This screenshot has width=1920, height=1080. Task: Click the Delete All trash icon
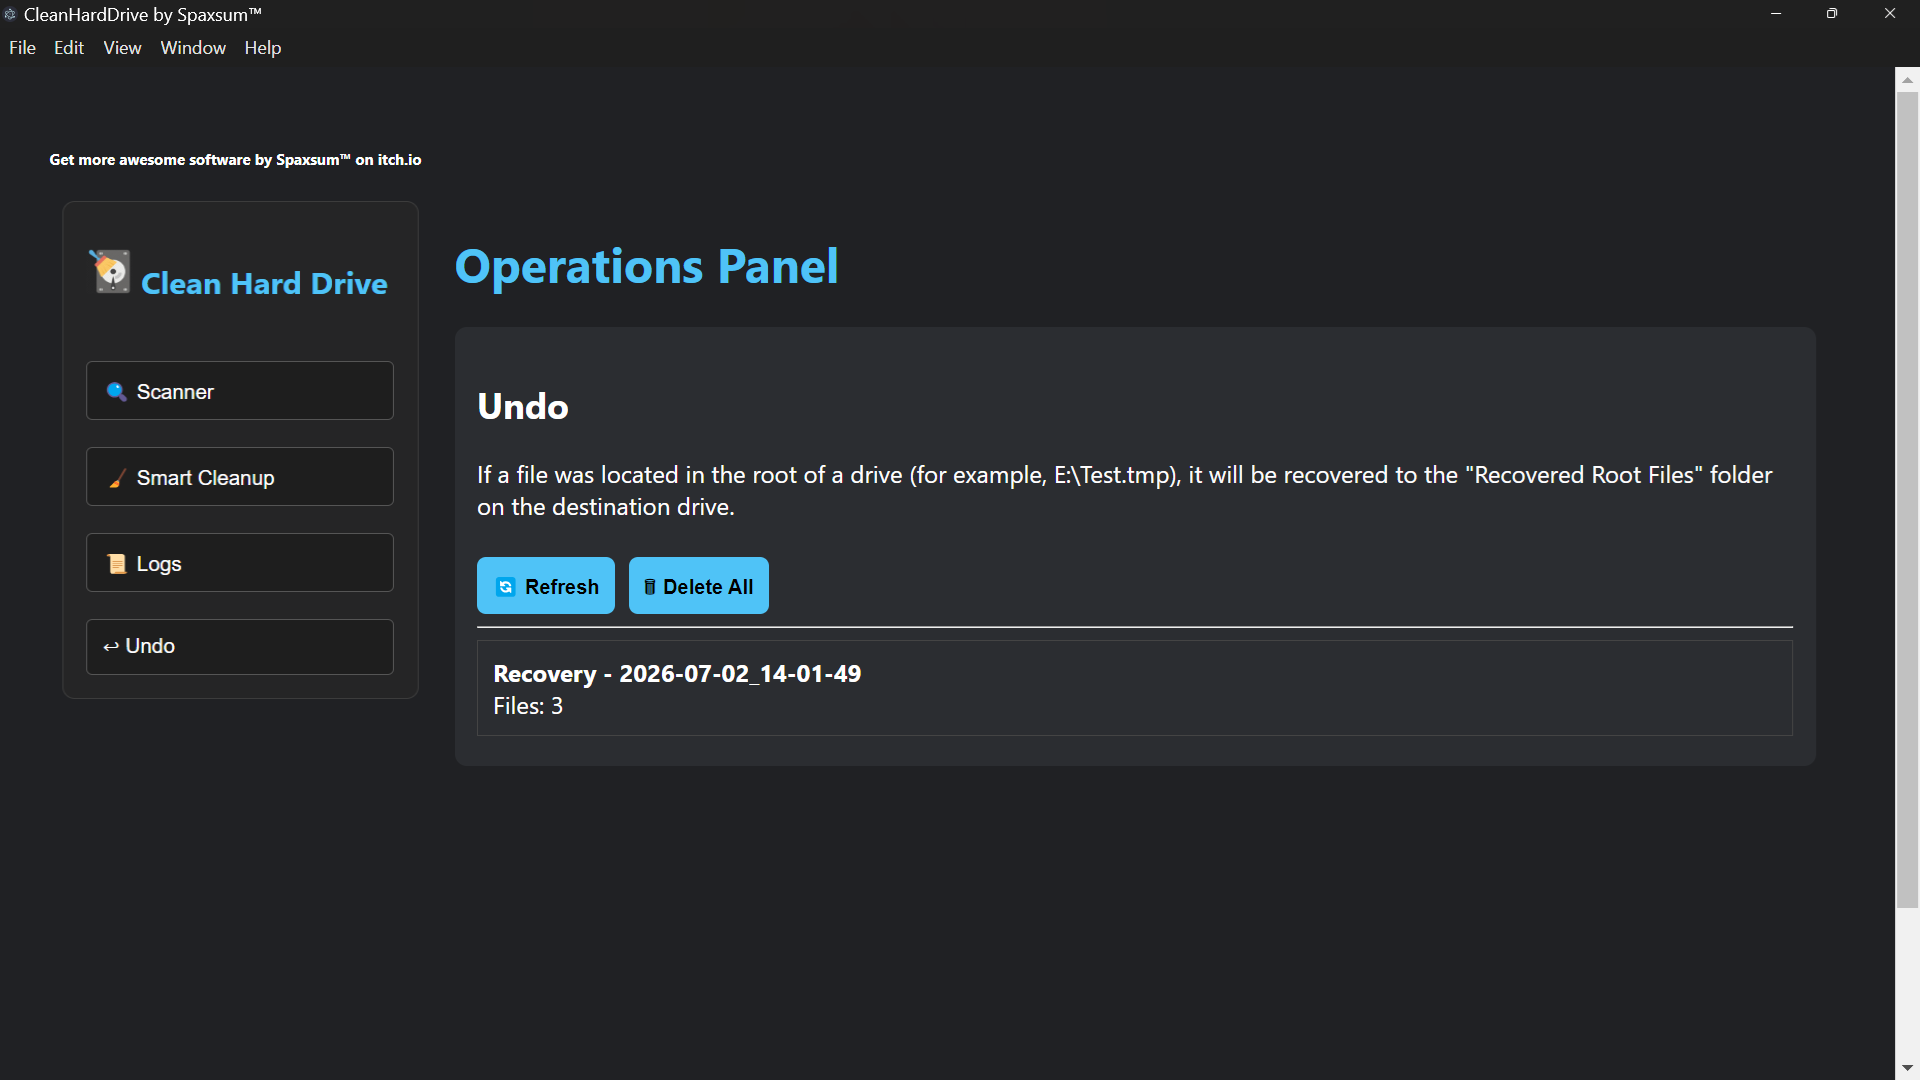point(650,587)
